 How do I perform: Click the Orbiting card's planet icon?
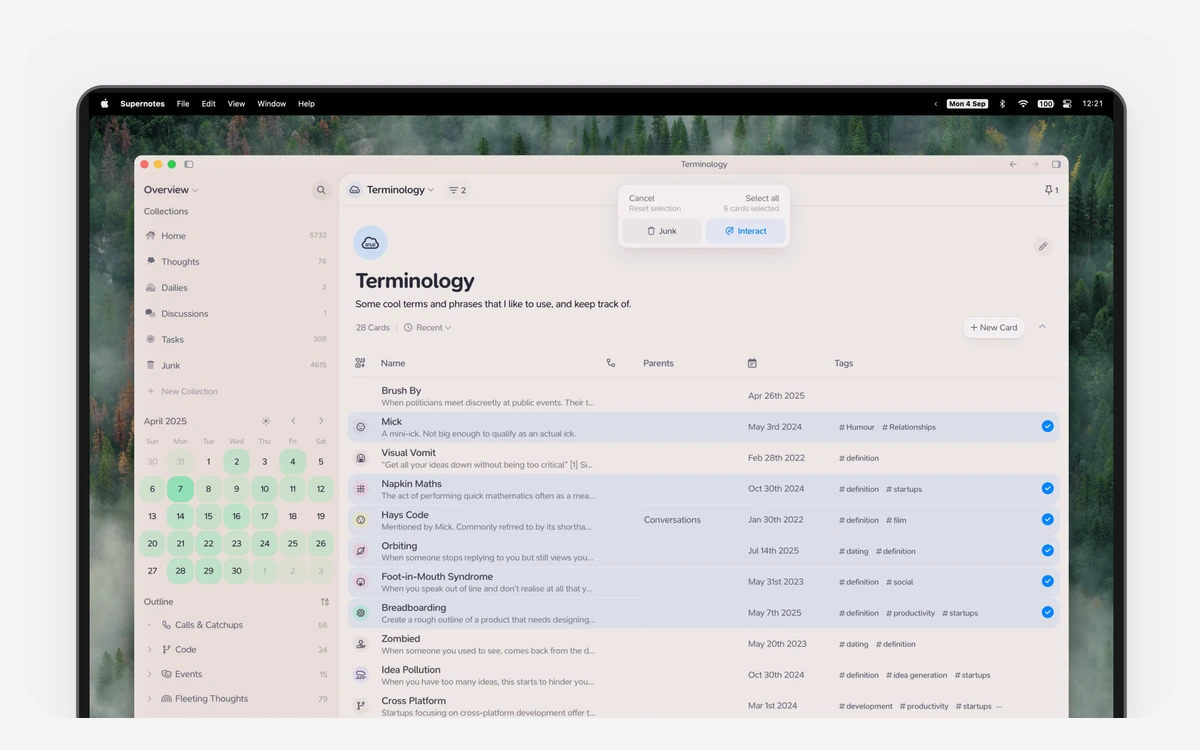click(x=361, y=551)
